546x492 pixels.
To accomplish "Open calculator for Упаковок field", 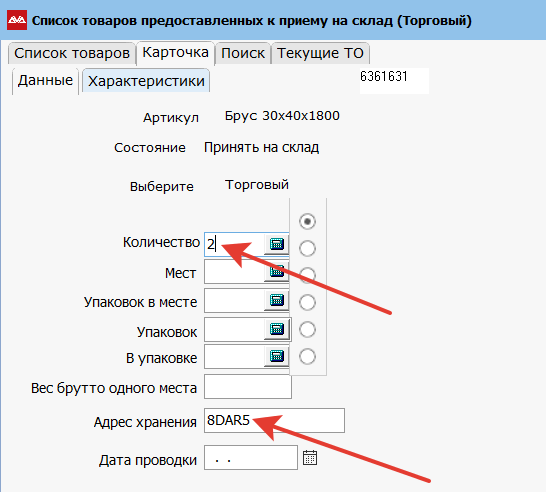I will (277, 329).
